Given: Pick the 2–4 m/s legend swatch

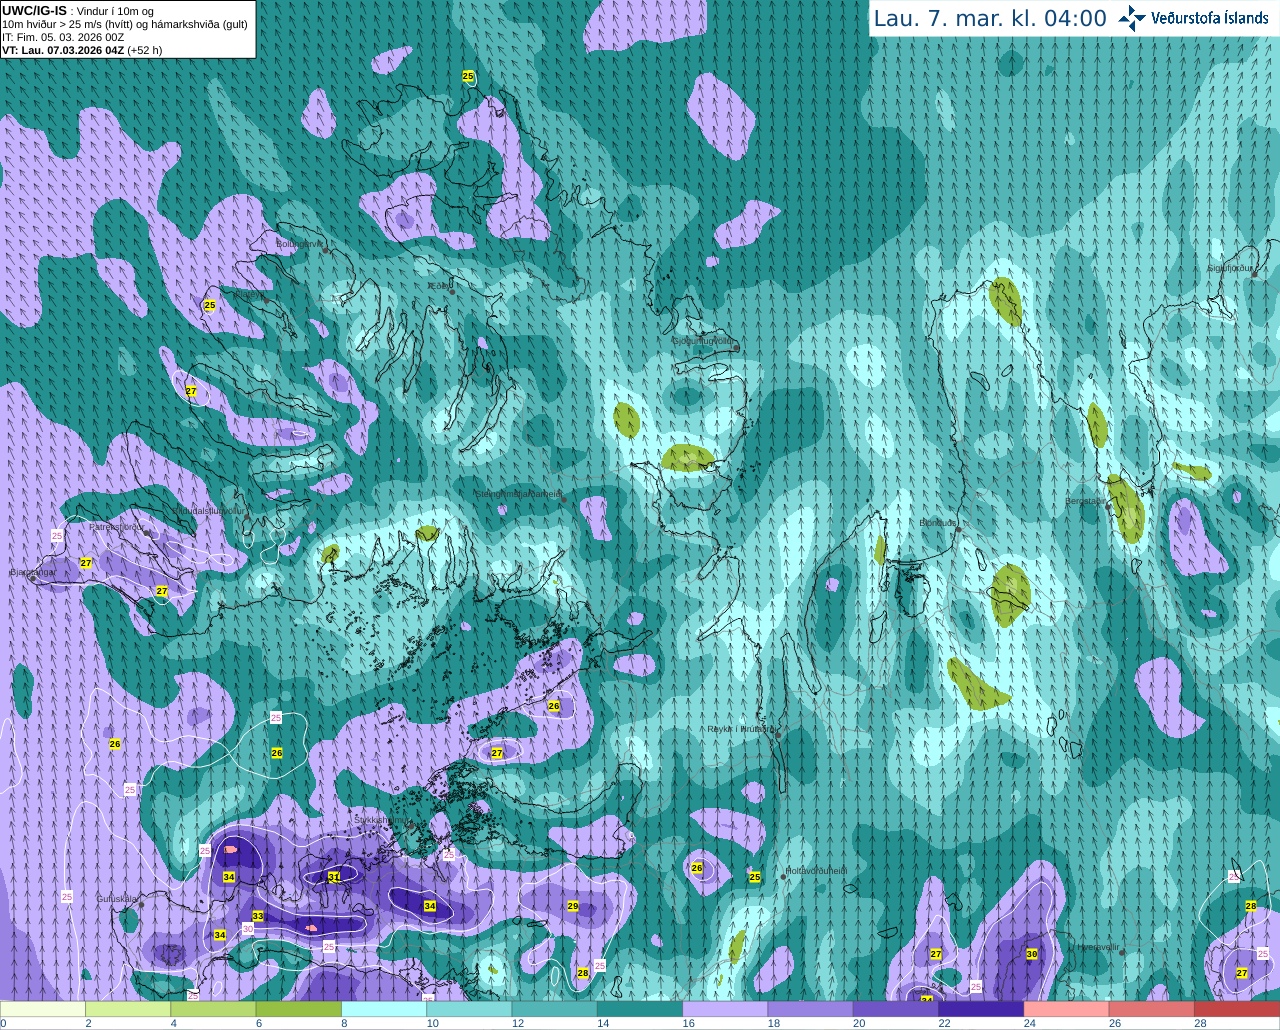Looking at the screenshot, I should click(x=128, y=1009).
